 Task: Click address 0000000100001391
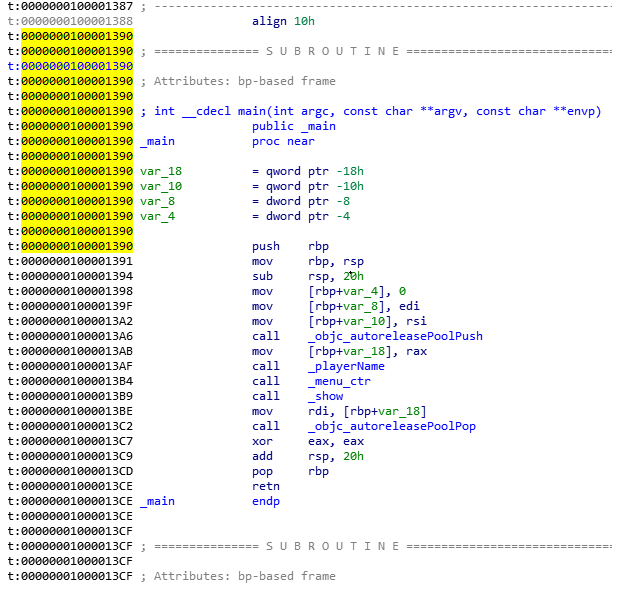(77, 261)
